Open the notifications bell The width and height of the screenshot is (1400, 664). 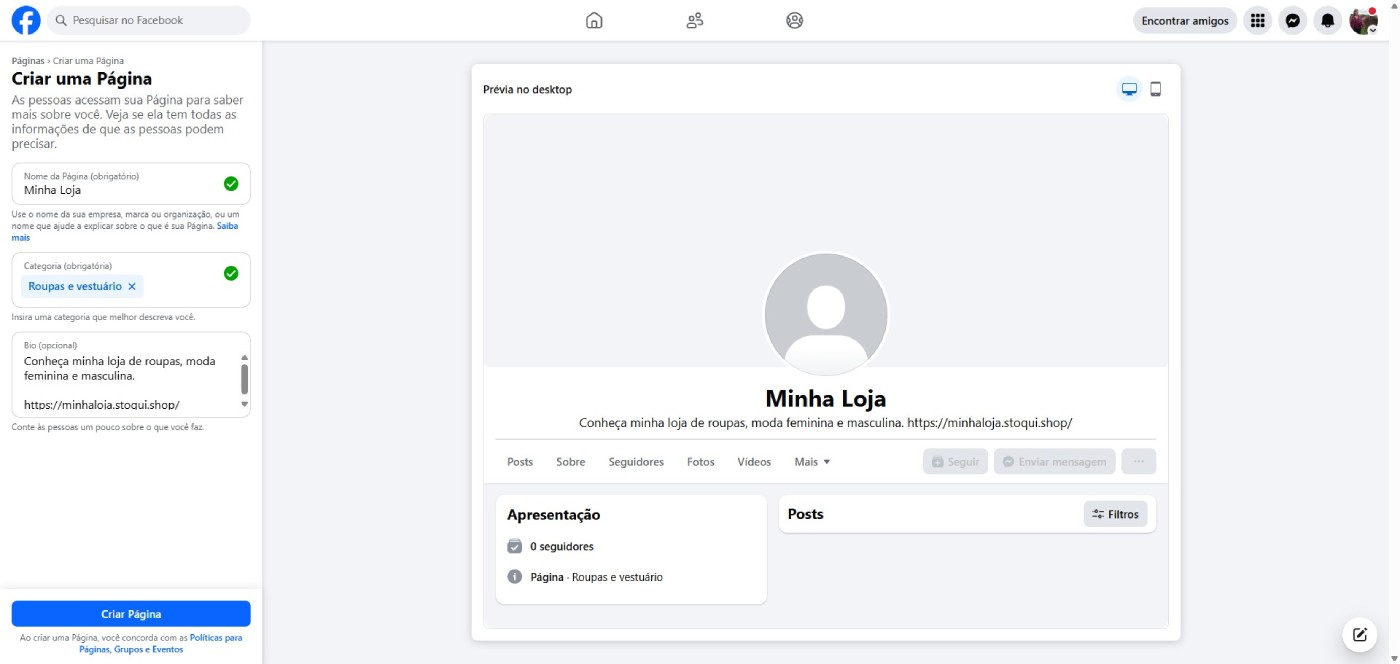click(1327, 20)
